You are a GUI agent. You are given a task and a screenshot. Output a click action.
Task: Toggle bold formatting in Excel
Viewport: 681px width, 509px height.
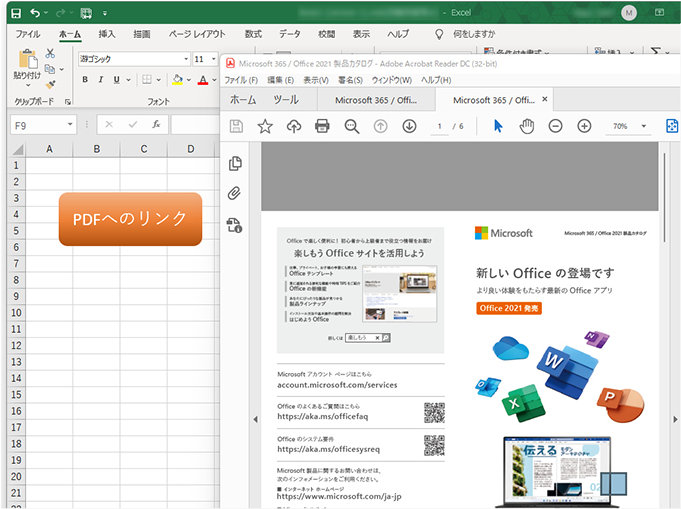pyautogui.click(x=85, y=79)
